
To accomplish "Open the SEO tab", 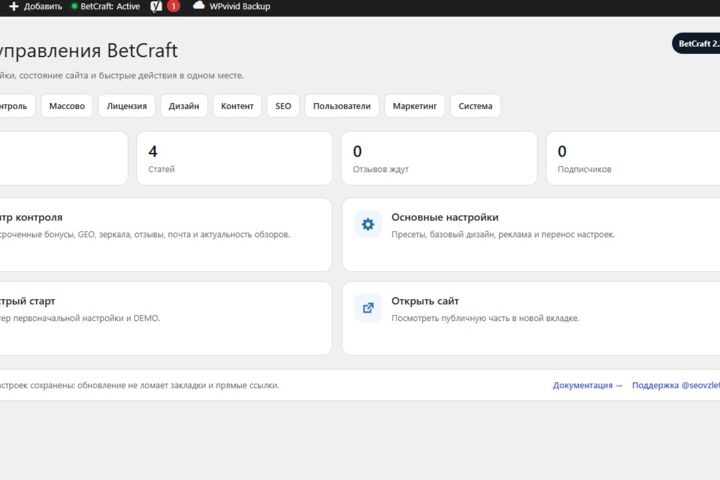I will tap(283, 106).
